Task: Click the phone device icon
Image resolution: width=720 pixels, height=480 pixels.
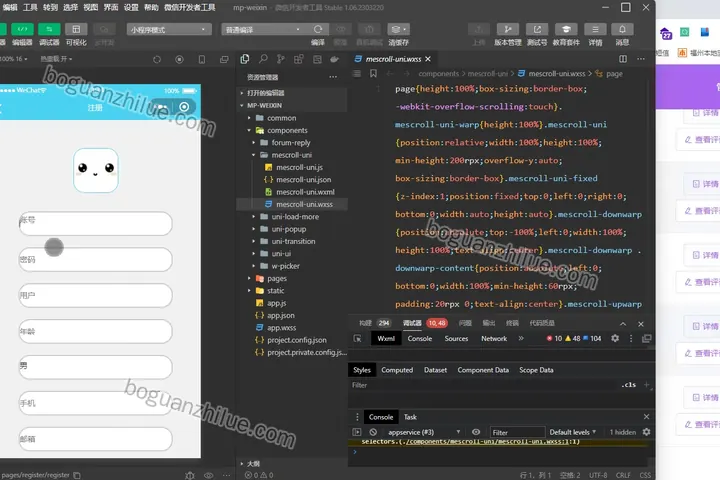Action: pos(202,59)
